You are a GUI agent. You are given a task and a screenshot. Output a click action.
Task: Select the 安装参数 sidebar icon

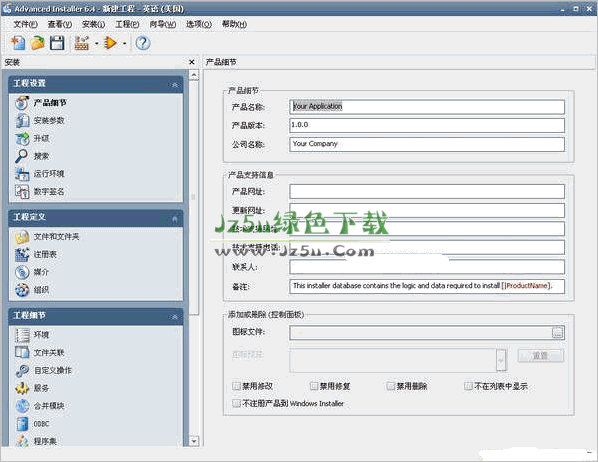(22, 121)
